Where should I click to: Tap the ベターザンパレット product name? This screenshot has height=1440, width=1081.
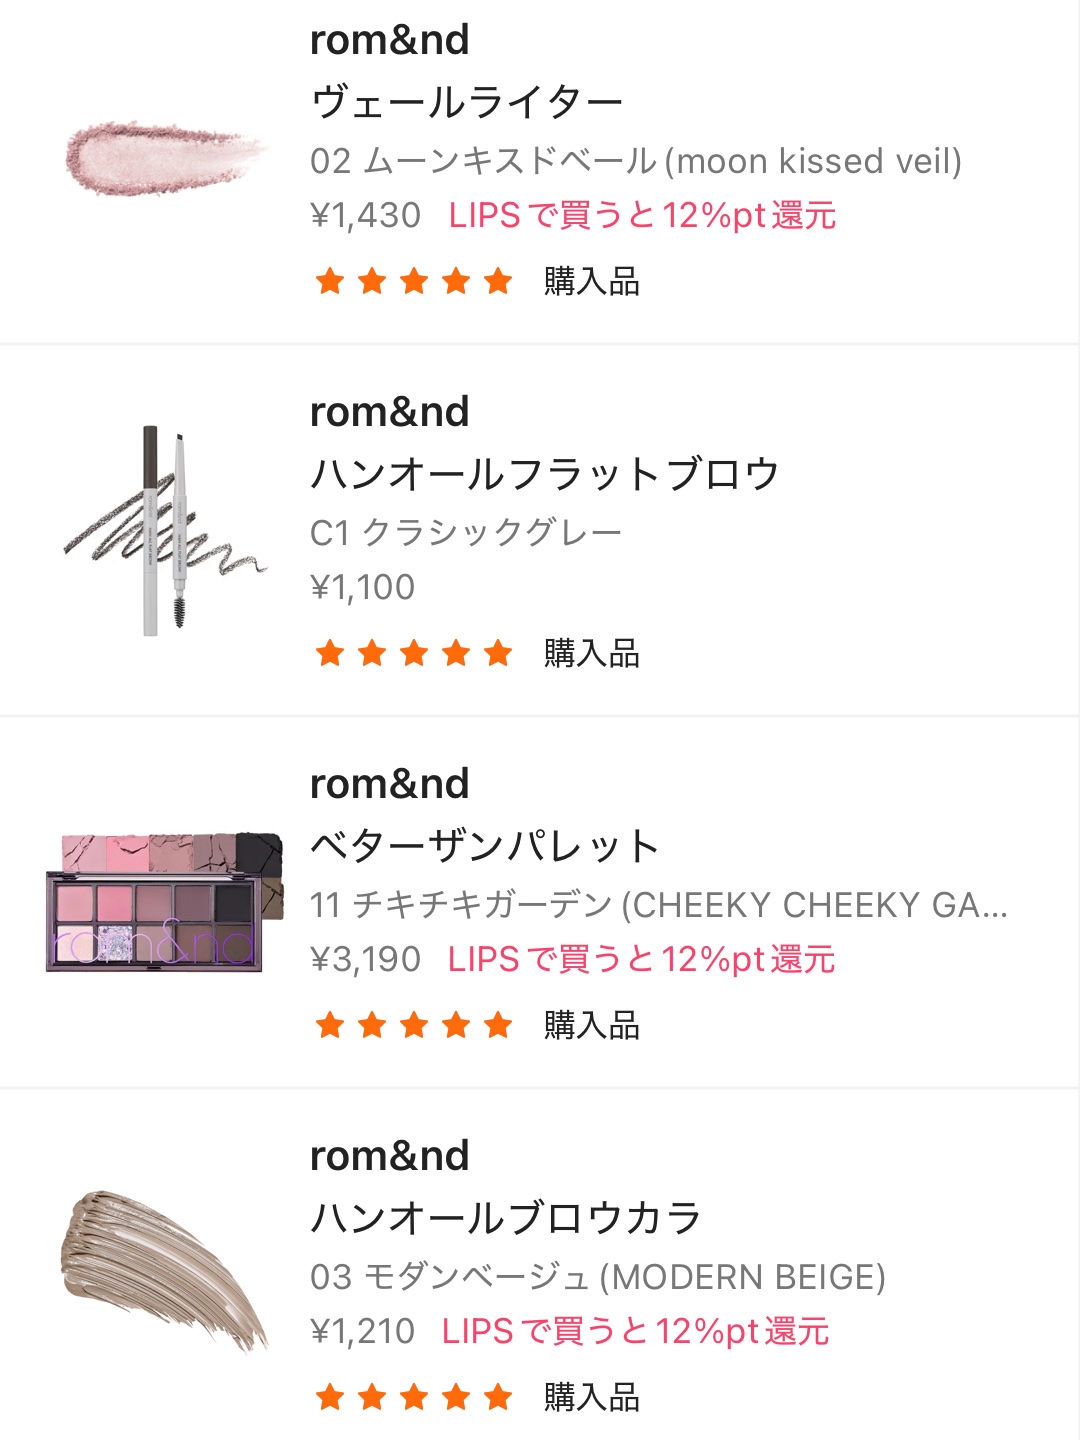[x=485, y=846]
